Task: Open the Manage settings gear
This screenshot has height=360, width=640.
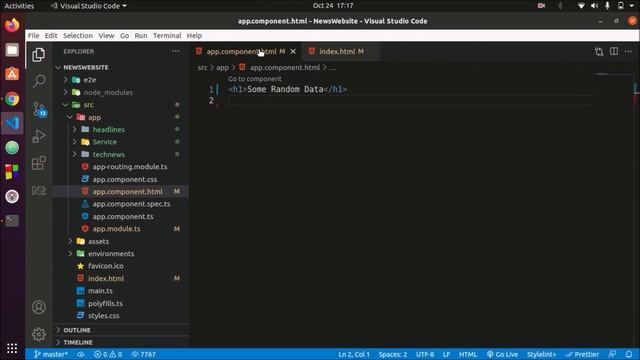Action: click(39, 334)
